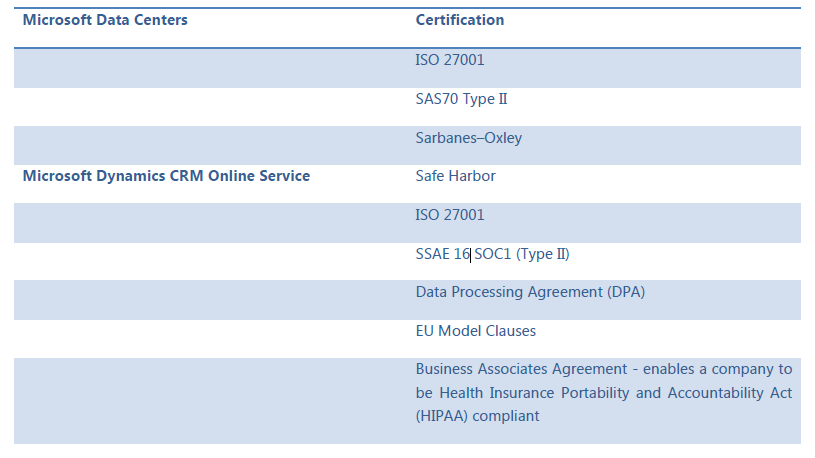Screen dimensions: 815x458
Task: Place cursor in SSAE 16 text
Action: pyautogui.click(x=442, y=254)
